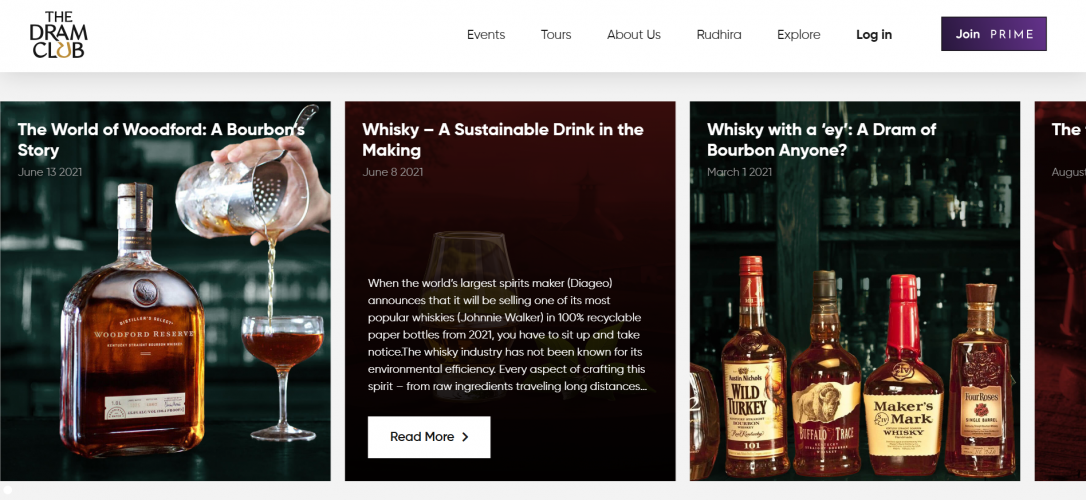This screenshot has height=500, width=1086.
Task: Open the Events menu item
Action: pyautogui.click(x=486, y=35)
